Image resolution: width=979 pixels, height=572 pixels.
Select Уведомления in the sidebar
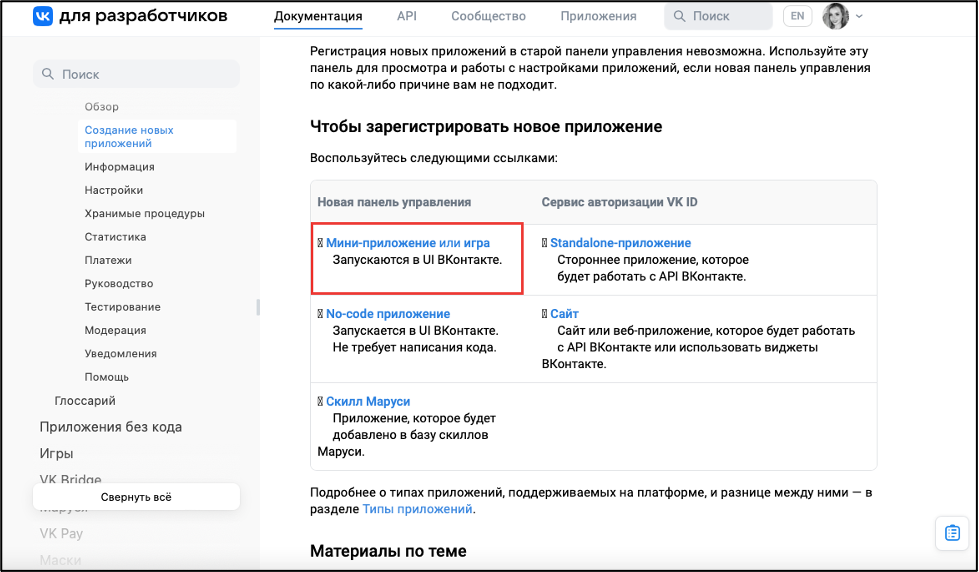pyautogui.click(x=121, y=353)
